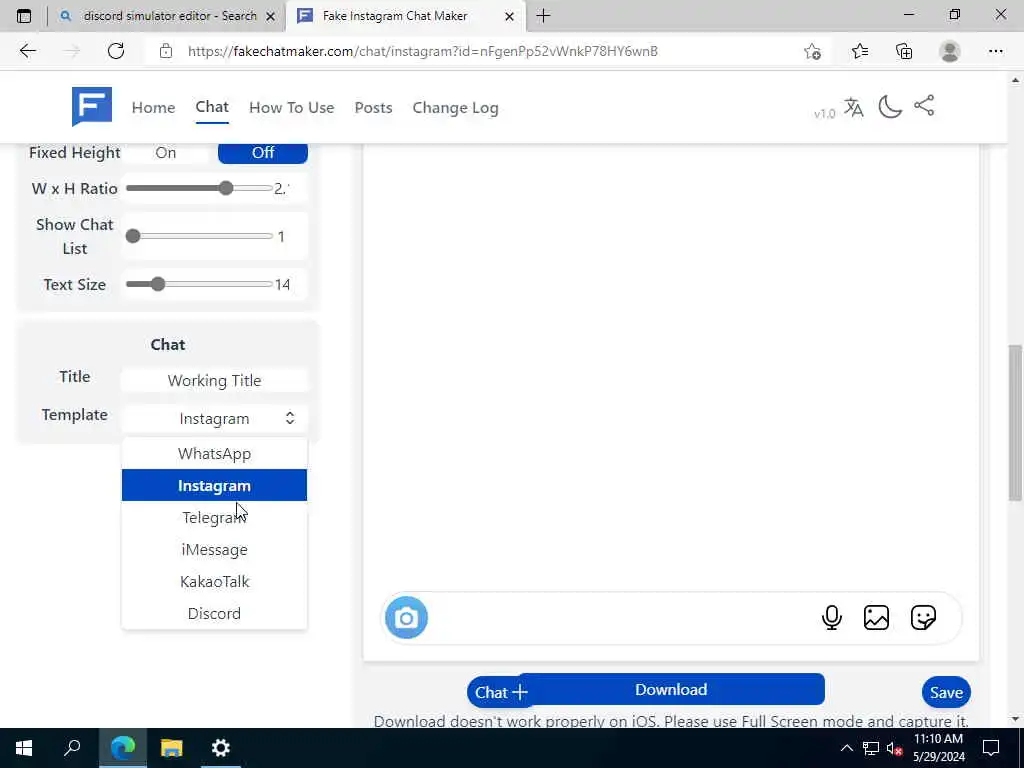Screen dimensions: 1024x768
Task: Click the muted volume tray icon
Action: (894, 748)
